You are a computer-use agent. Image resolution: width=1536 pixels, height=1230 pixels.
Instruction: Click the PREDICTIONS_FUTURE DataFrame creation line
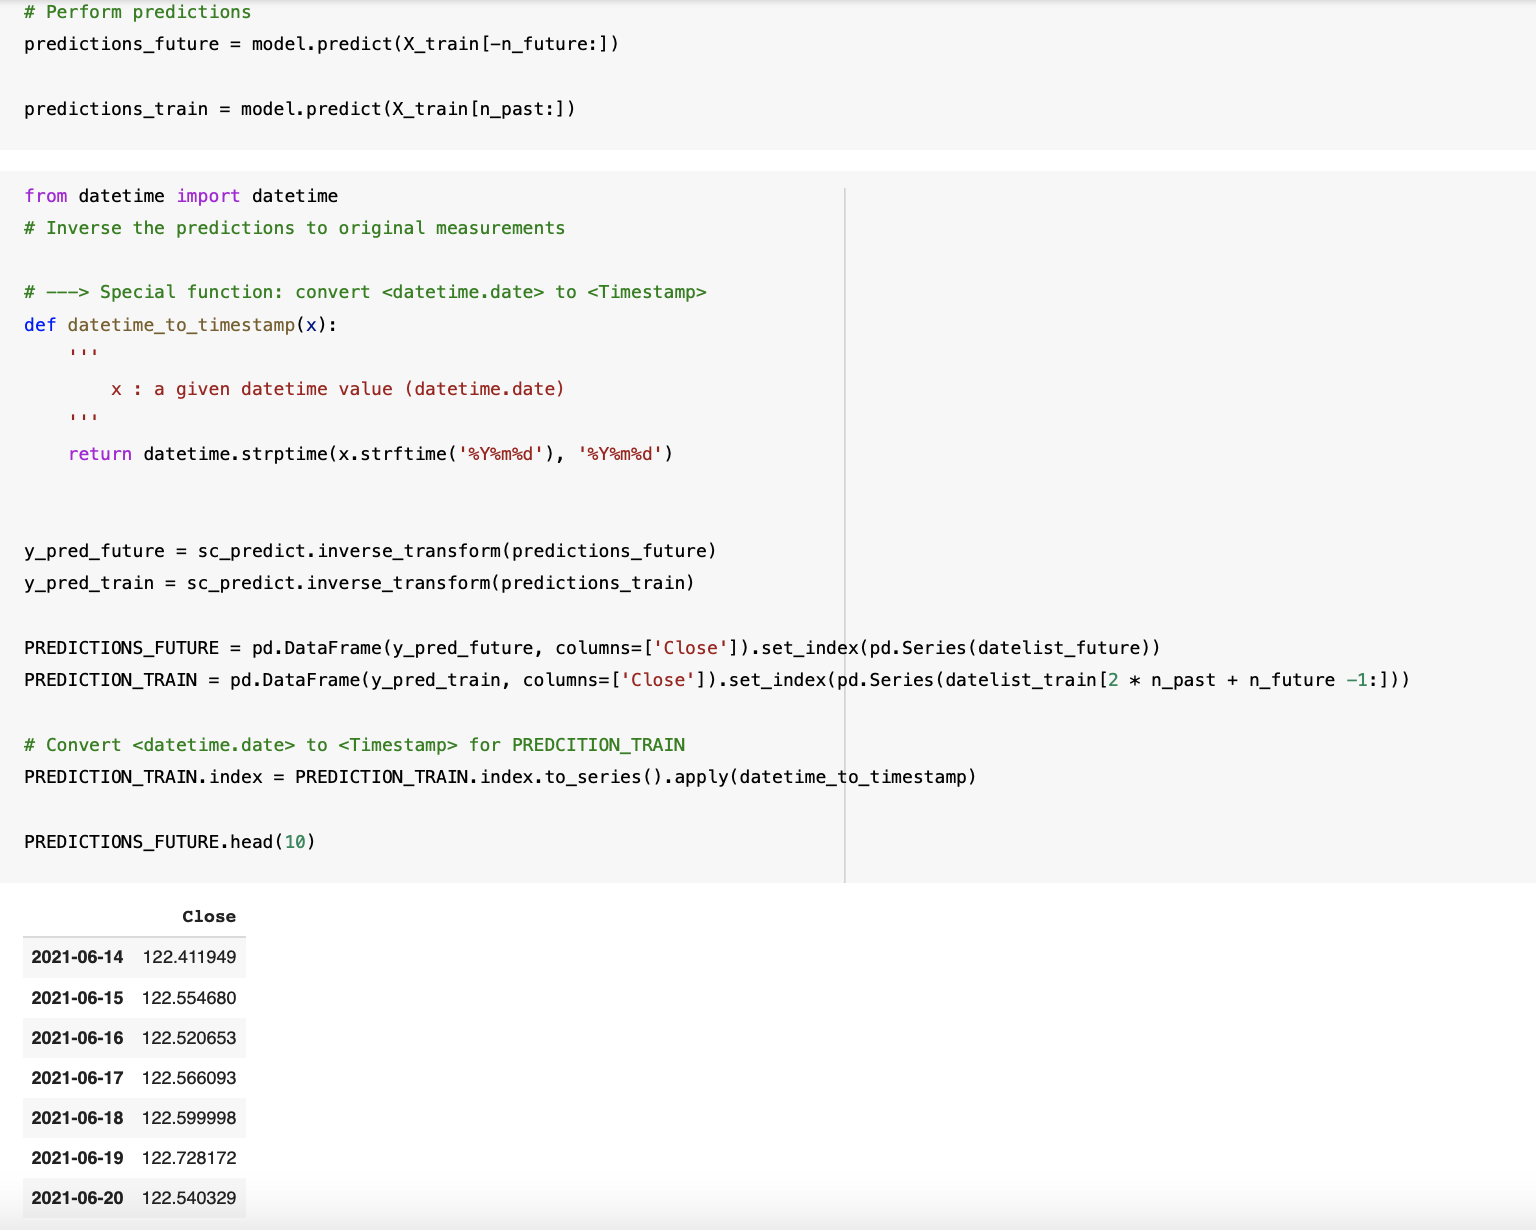pos(592,647)
